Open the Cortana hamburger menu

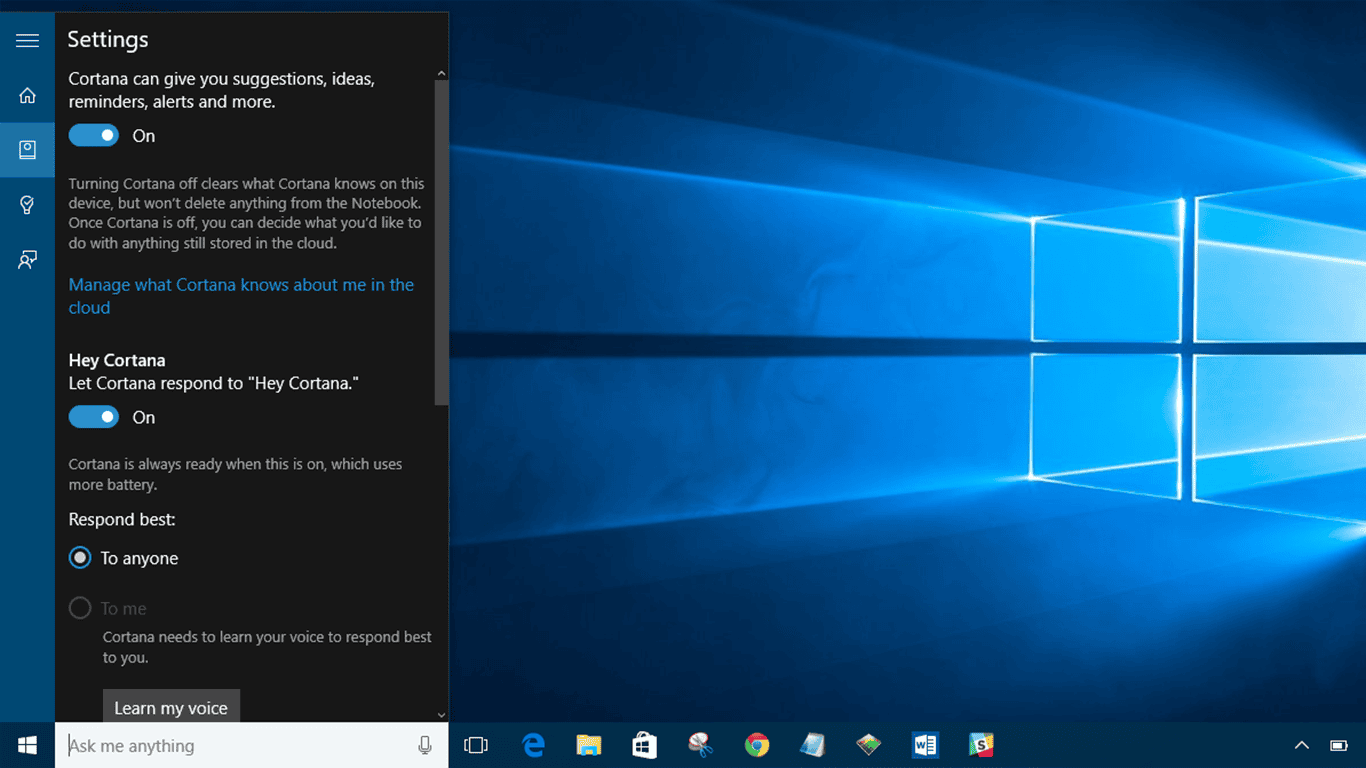point(27,40)
